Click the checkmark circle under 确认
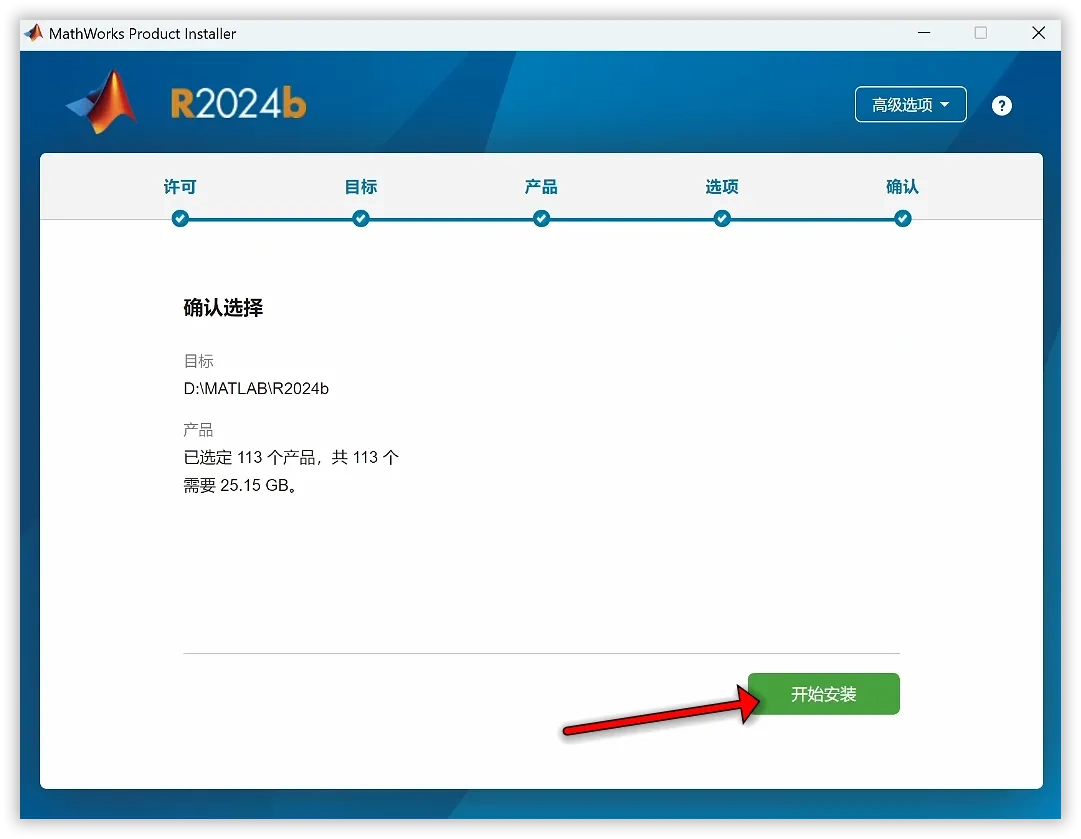Screen dimensions: 1081x839 point(902,219)
